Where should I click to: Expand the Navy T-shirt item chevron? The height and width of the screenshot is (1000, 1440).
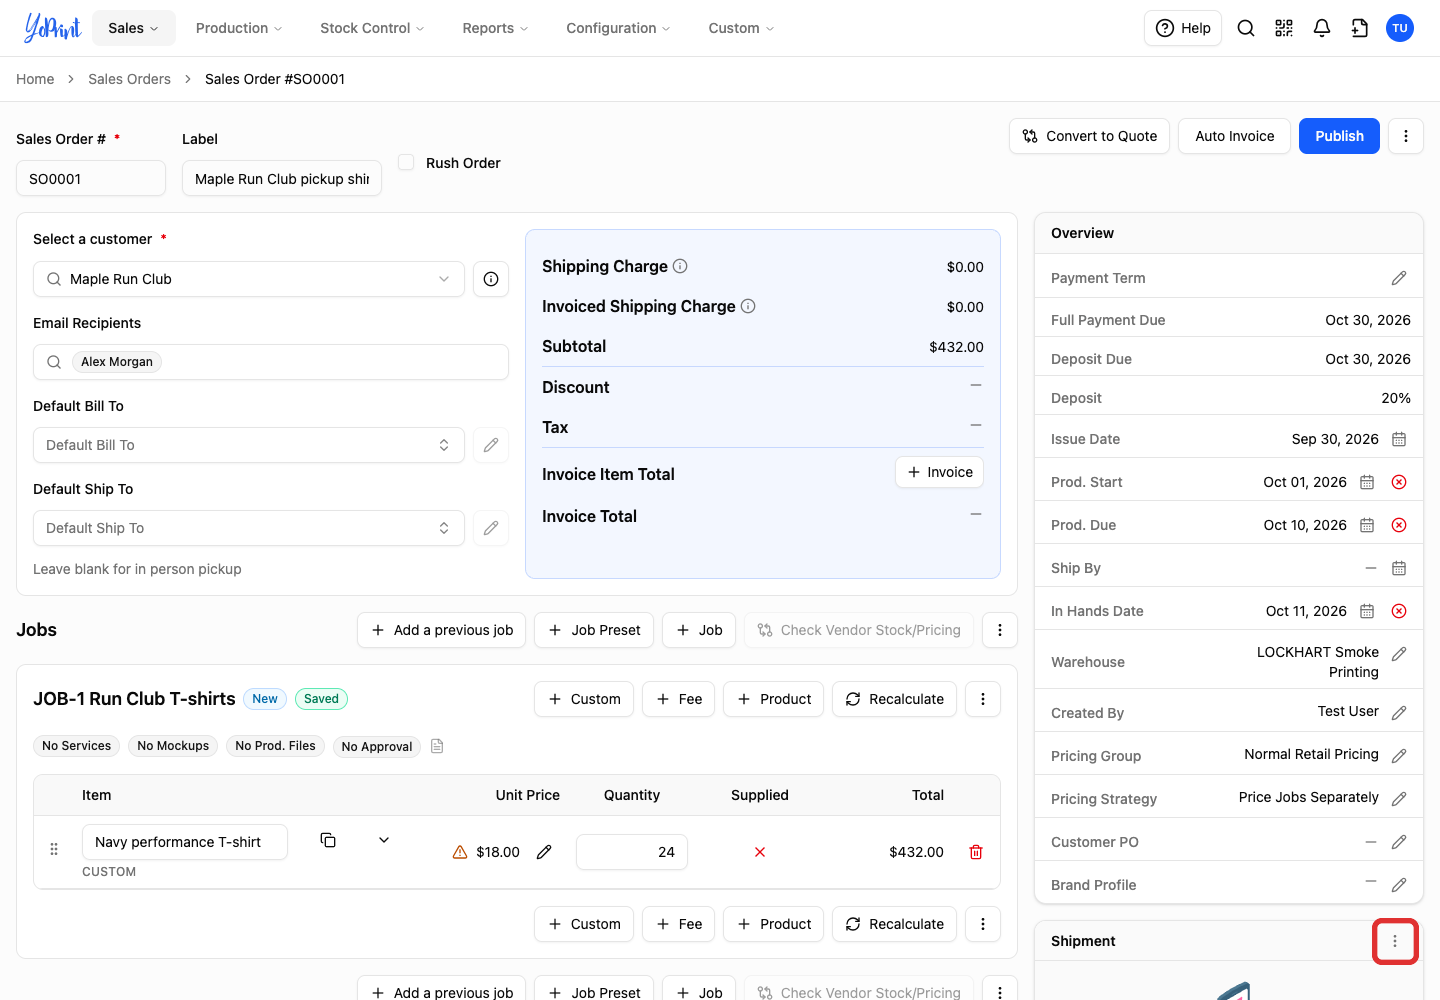[384, 840]
